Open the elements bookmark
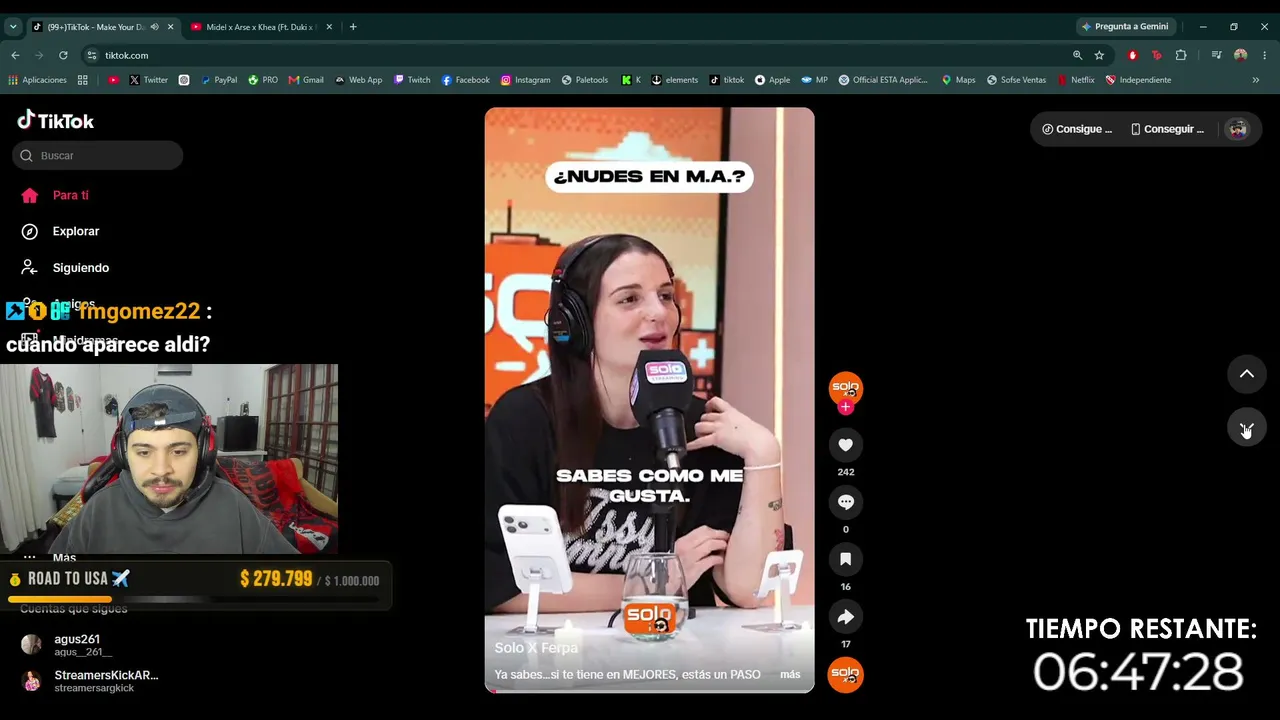This screenshot has width=1280, height=720. 675,80
